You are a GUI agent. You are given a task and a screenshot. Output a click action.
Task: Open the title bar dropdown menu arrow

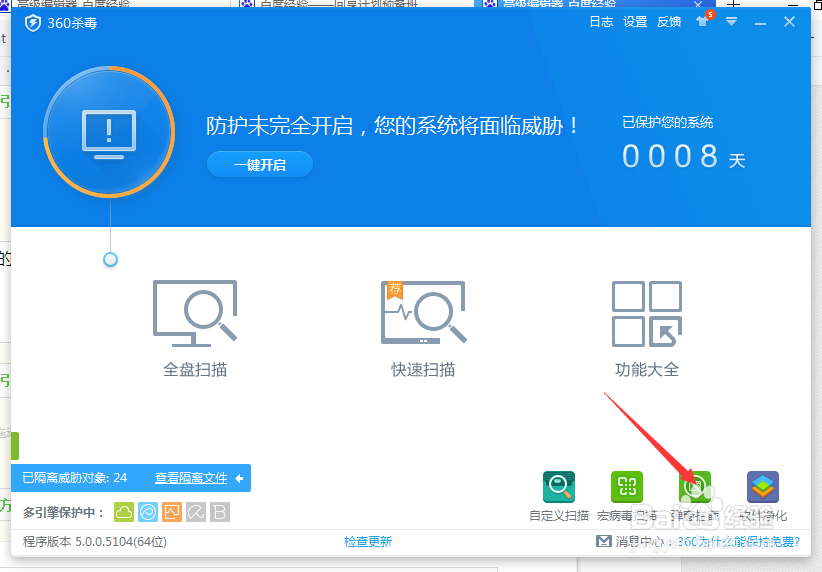[x=732, y=21]
